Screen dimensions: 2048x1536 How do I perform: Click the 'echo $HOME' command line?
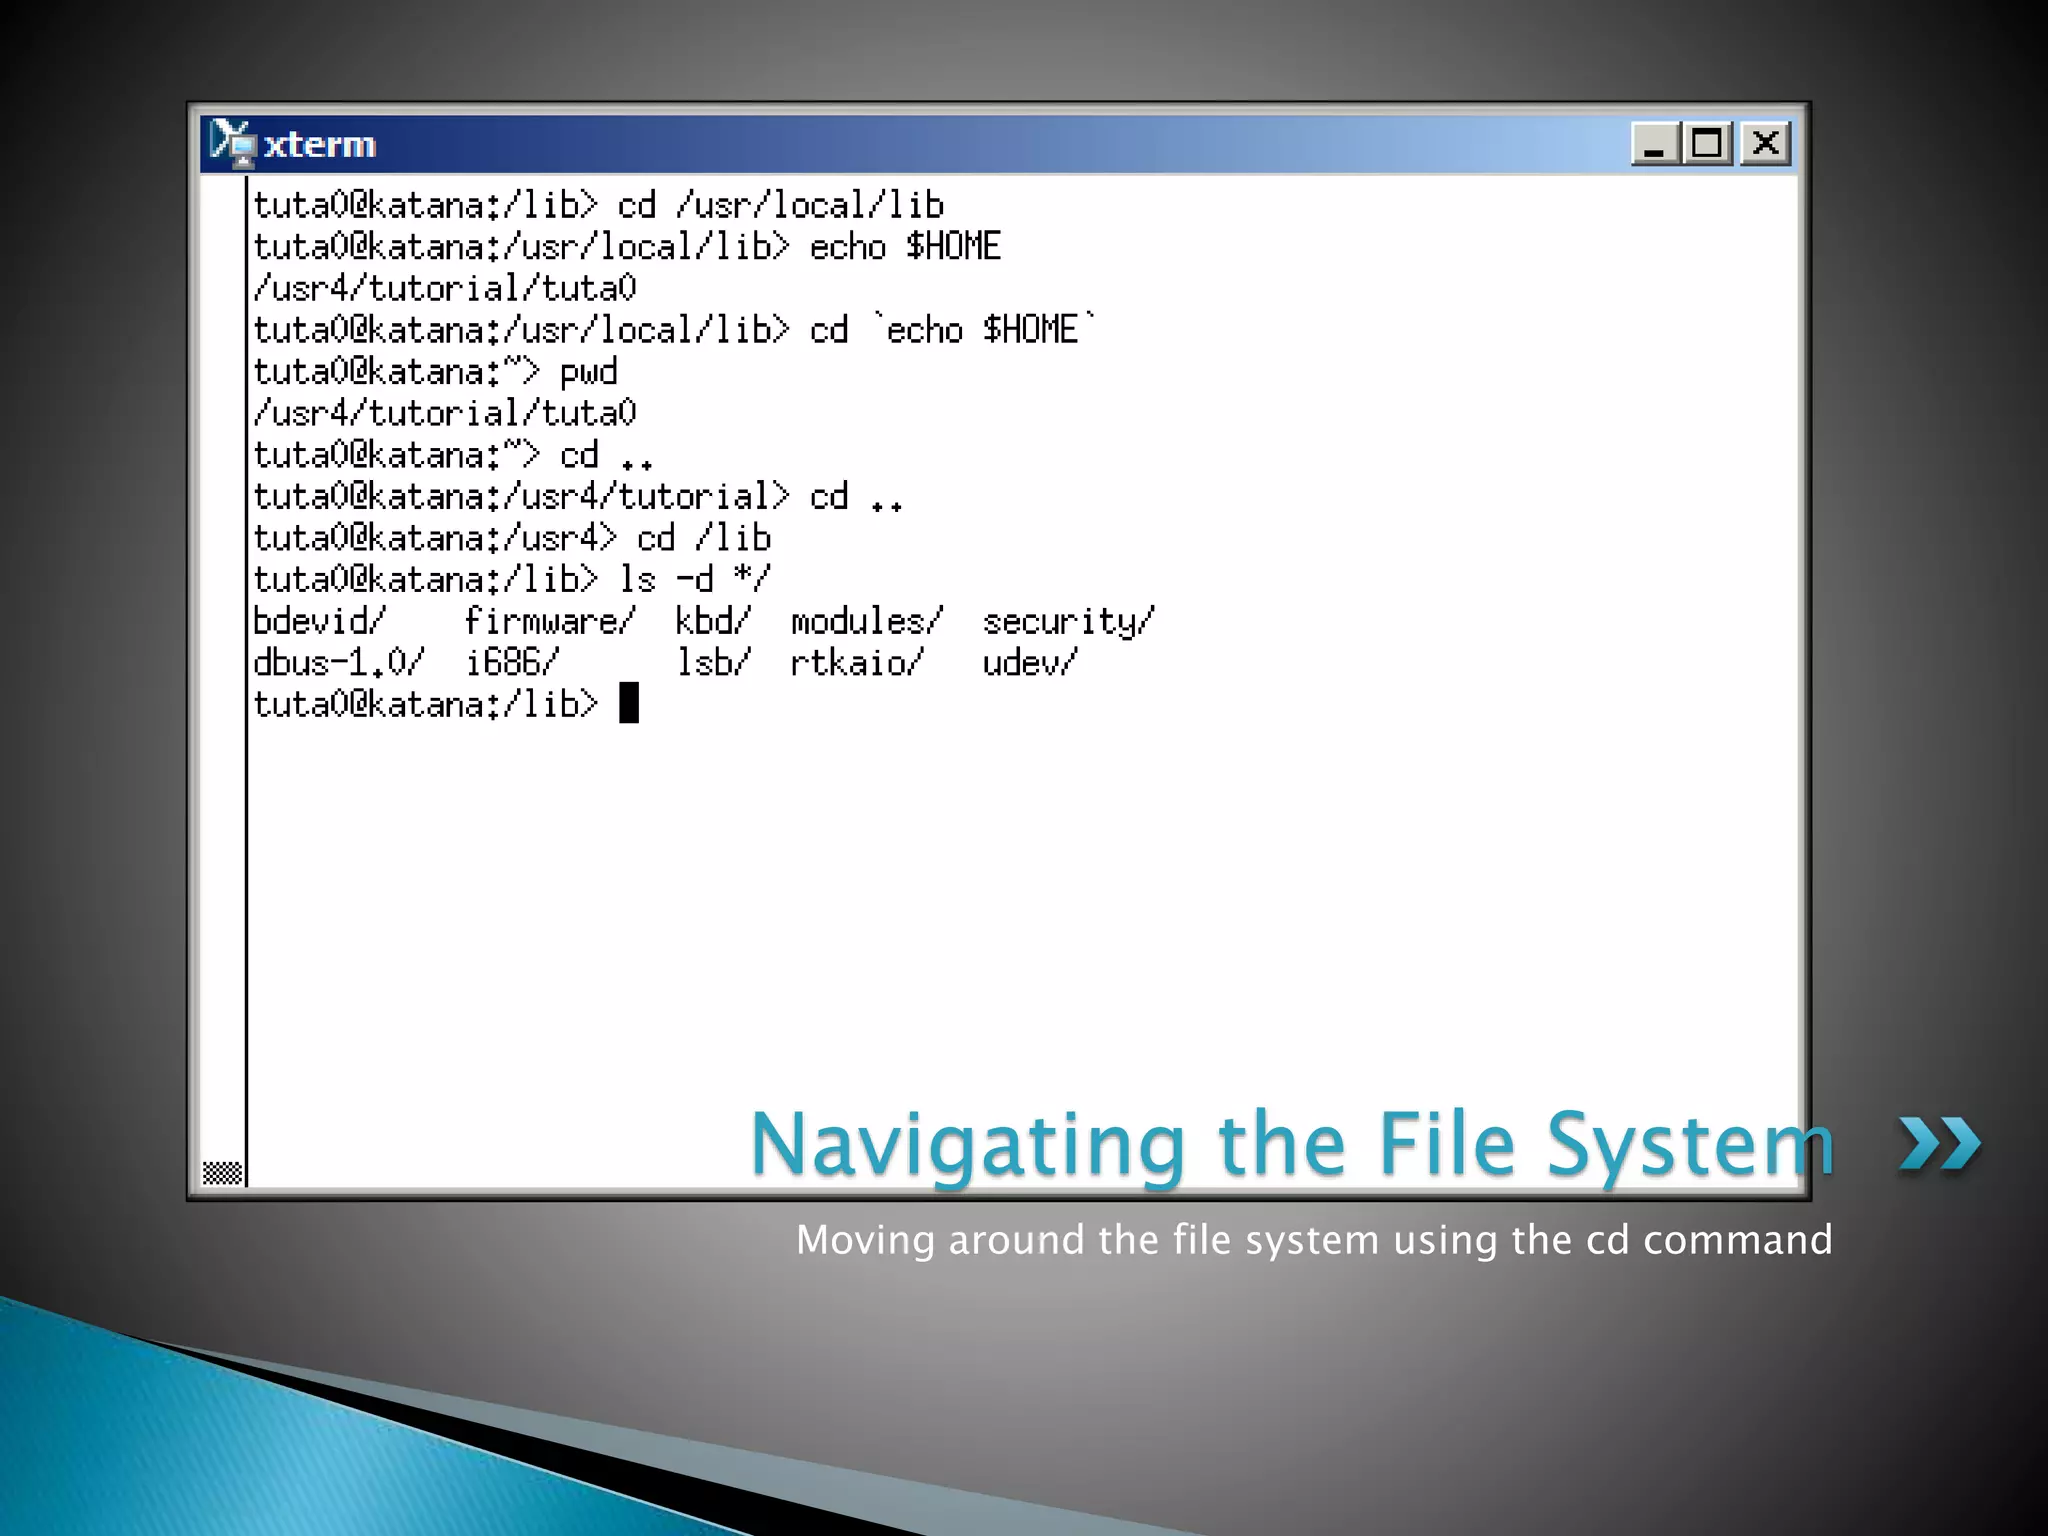(x=626, y=247)
